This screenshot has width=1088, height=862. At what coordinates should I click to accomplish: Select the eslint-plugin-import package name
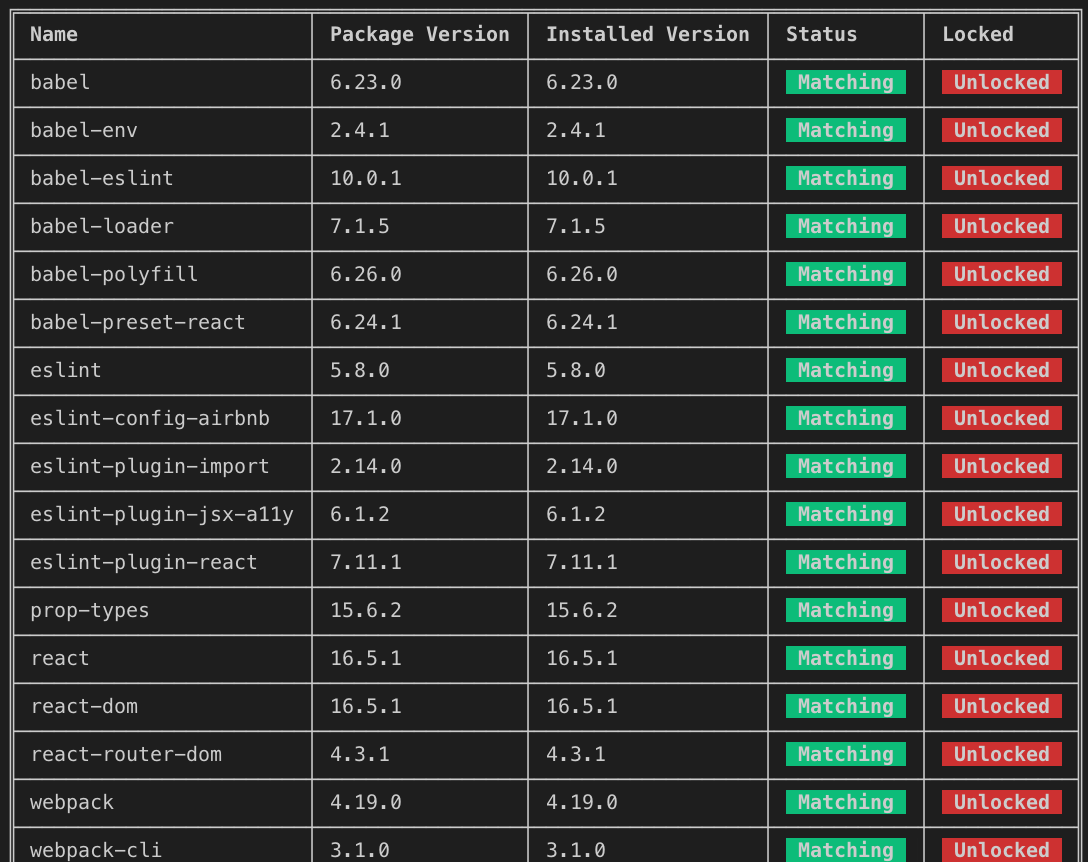click(150, 466)
